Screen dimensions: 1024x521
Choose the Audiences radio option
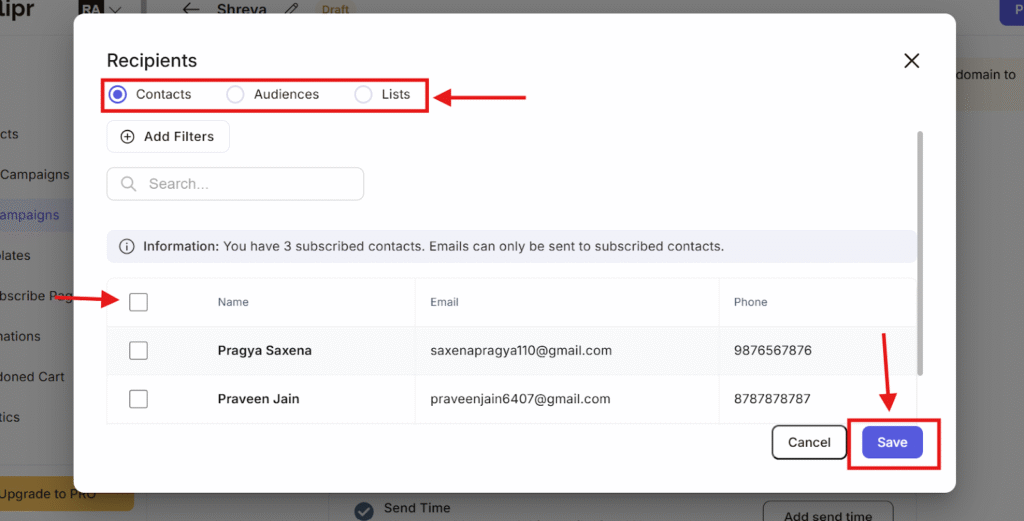pos(235,94)
